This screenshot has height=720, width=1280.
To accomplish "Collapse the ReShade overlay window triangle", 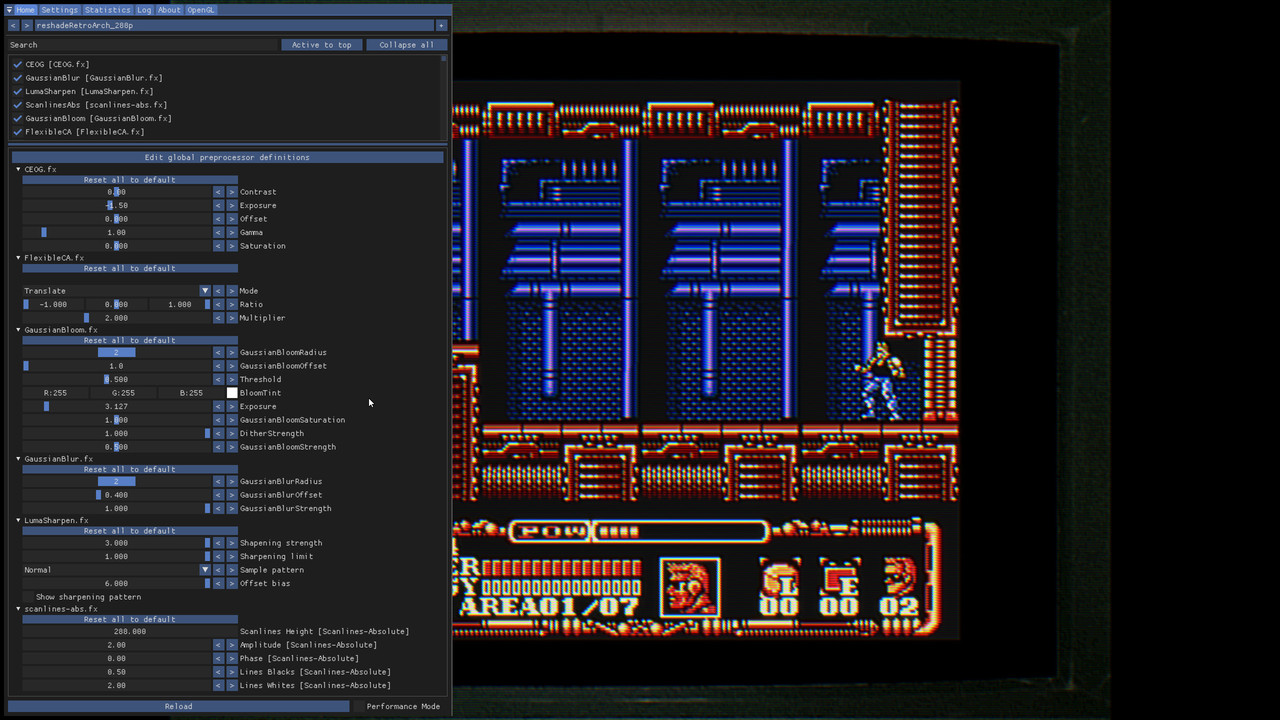I will click(x=9, y=10).
